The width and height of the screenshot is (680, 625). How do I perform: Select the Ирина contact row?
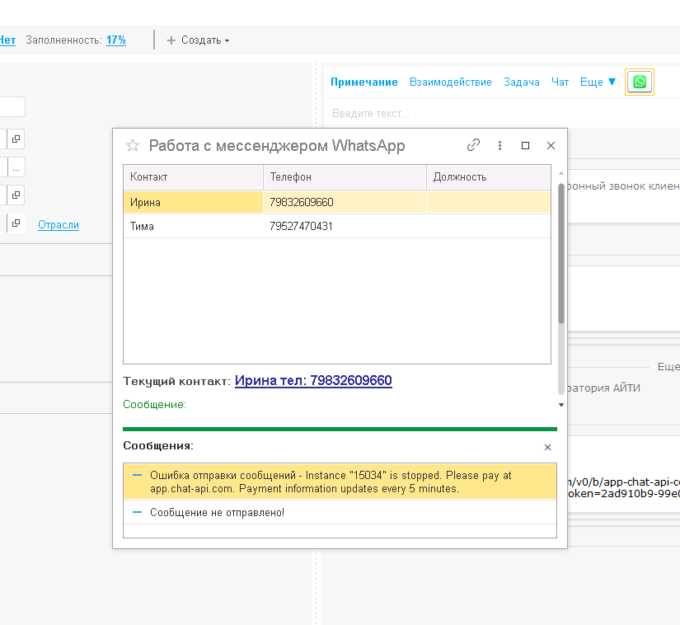pos(337,202)
